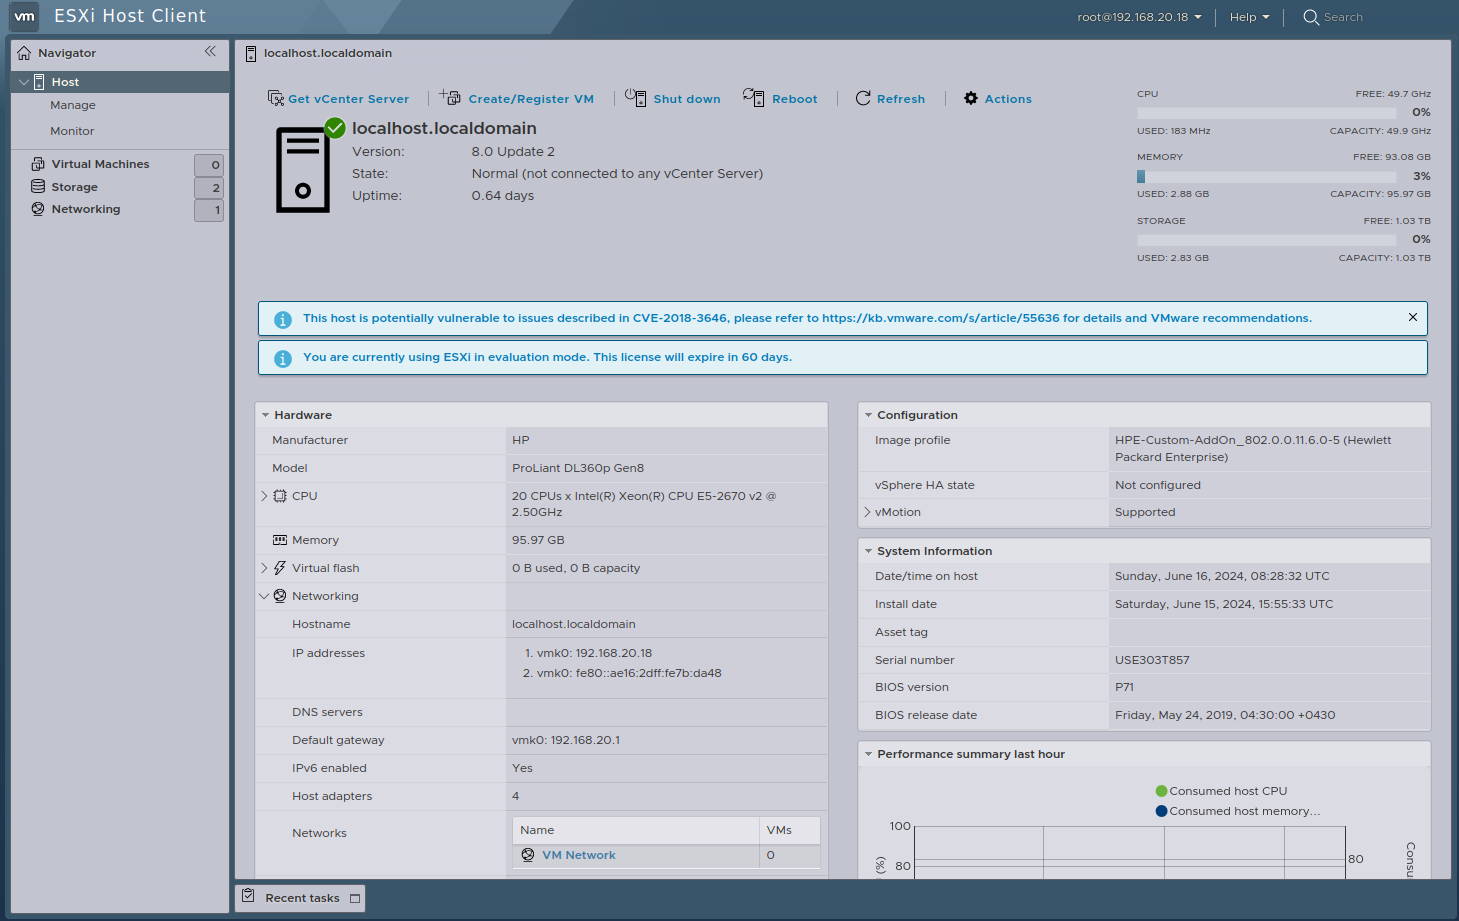Screen dimensions: 1459x921
Task: Open the root@192.168.20.18 user dropdown
Action: pos(1139,17)
